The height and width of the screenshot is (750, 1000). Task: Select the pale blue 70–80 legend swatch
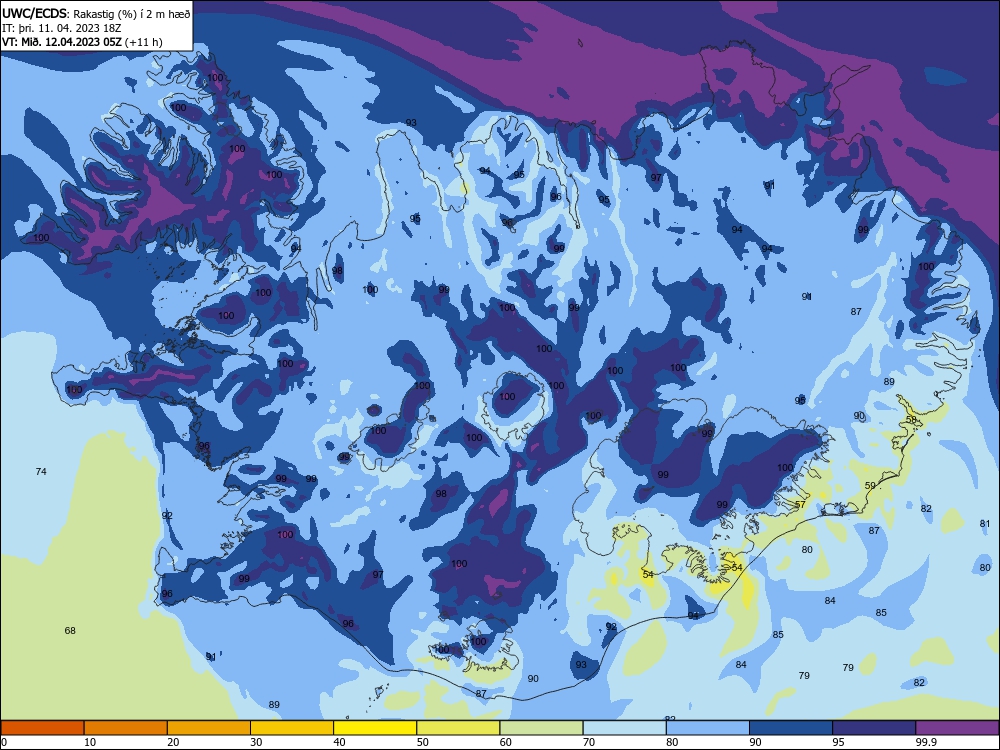(x=624, y=728)
